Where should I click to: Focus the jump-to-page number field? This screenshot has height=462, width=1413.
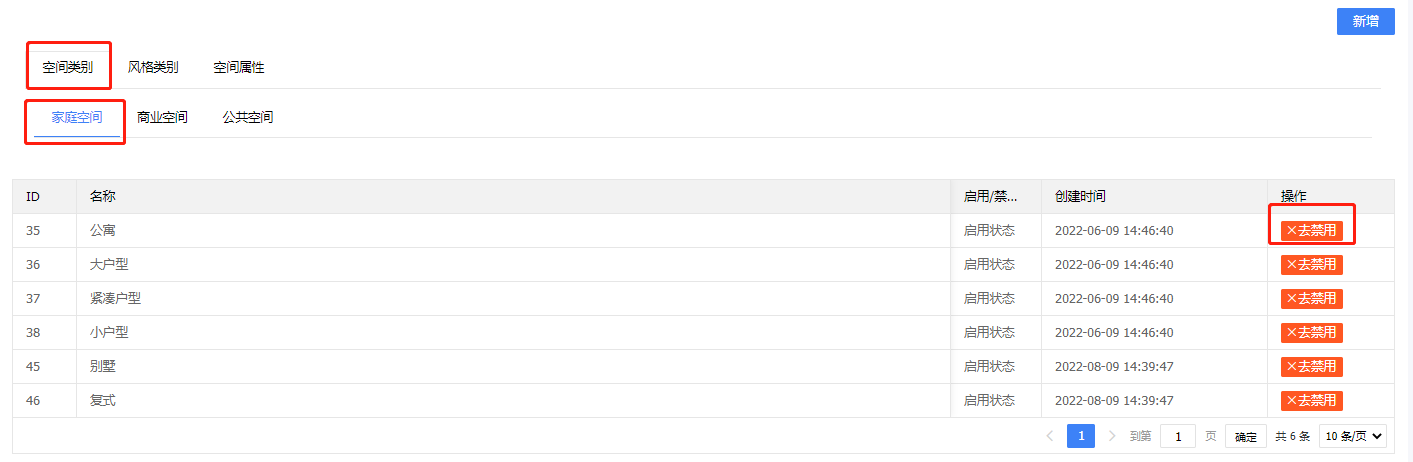pyautogui.click(x=1177, y=436)
